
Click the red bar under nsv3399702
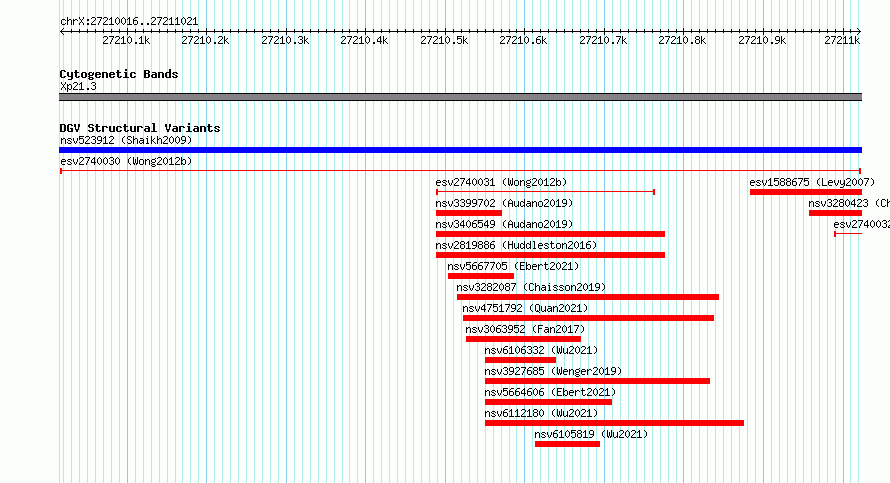(469, 213)
